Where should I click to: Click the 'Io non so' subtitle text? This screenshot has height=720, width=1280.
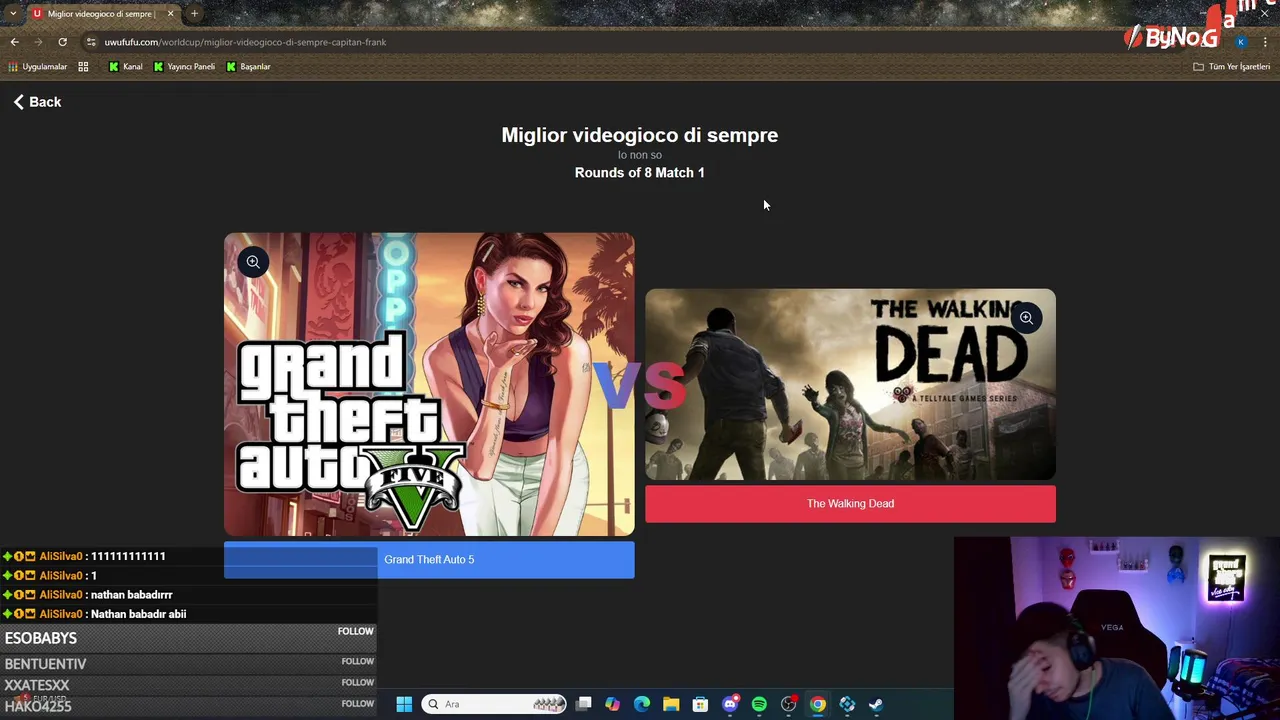640,155
